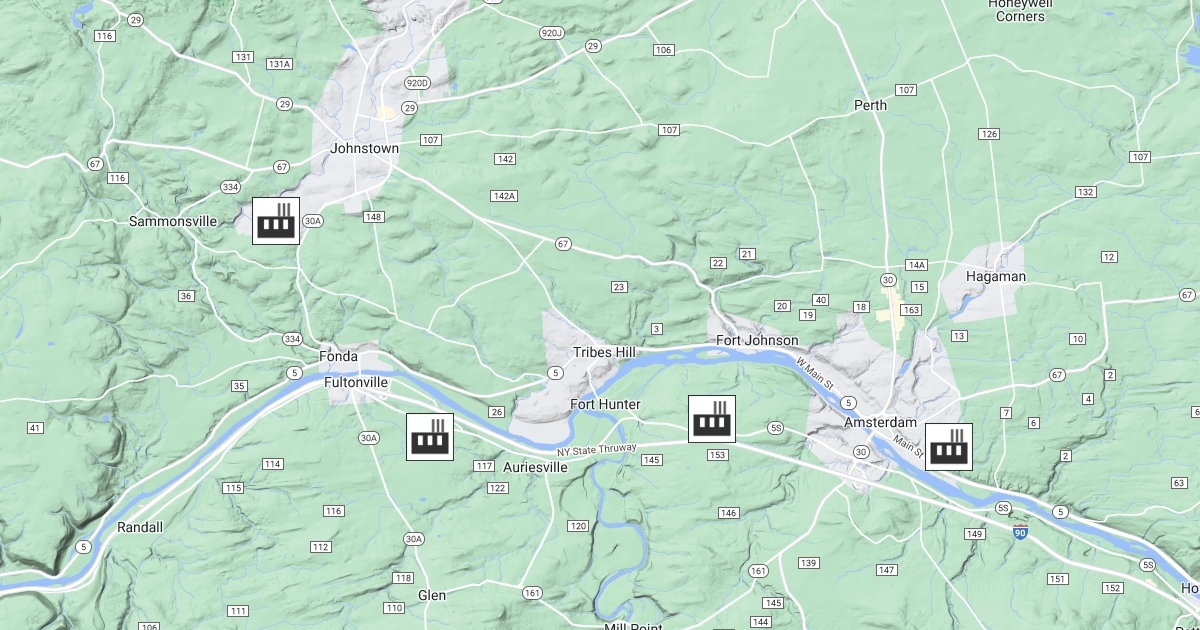1200x630 pixels.
Task: Click the Randall place label
Action: [x=140, y=527]
